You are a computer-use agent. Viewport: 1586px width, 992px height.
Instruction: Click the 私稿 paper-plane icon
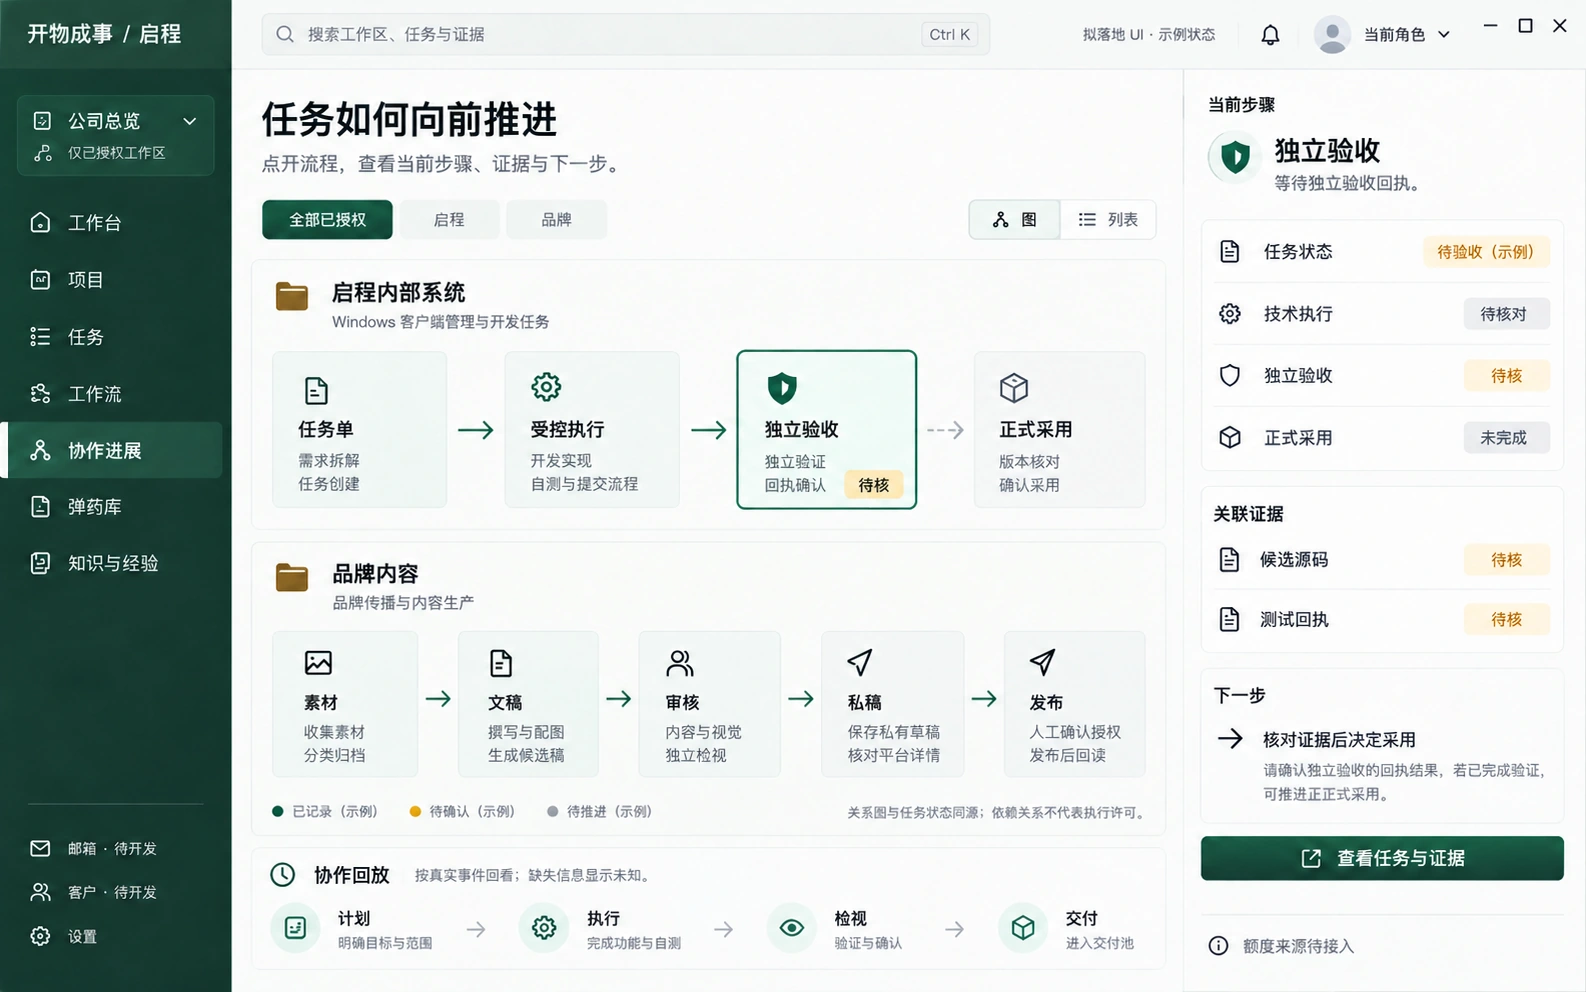pos(860,662)
